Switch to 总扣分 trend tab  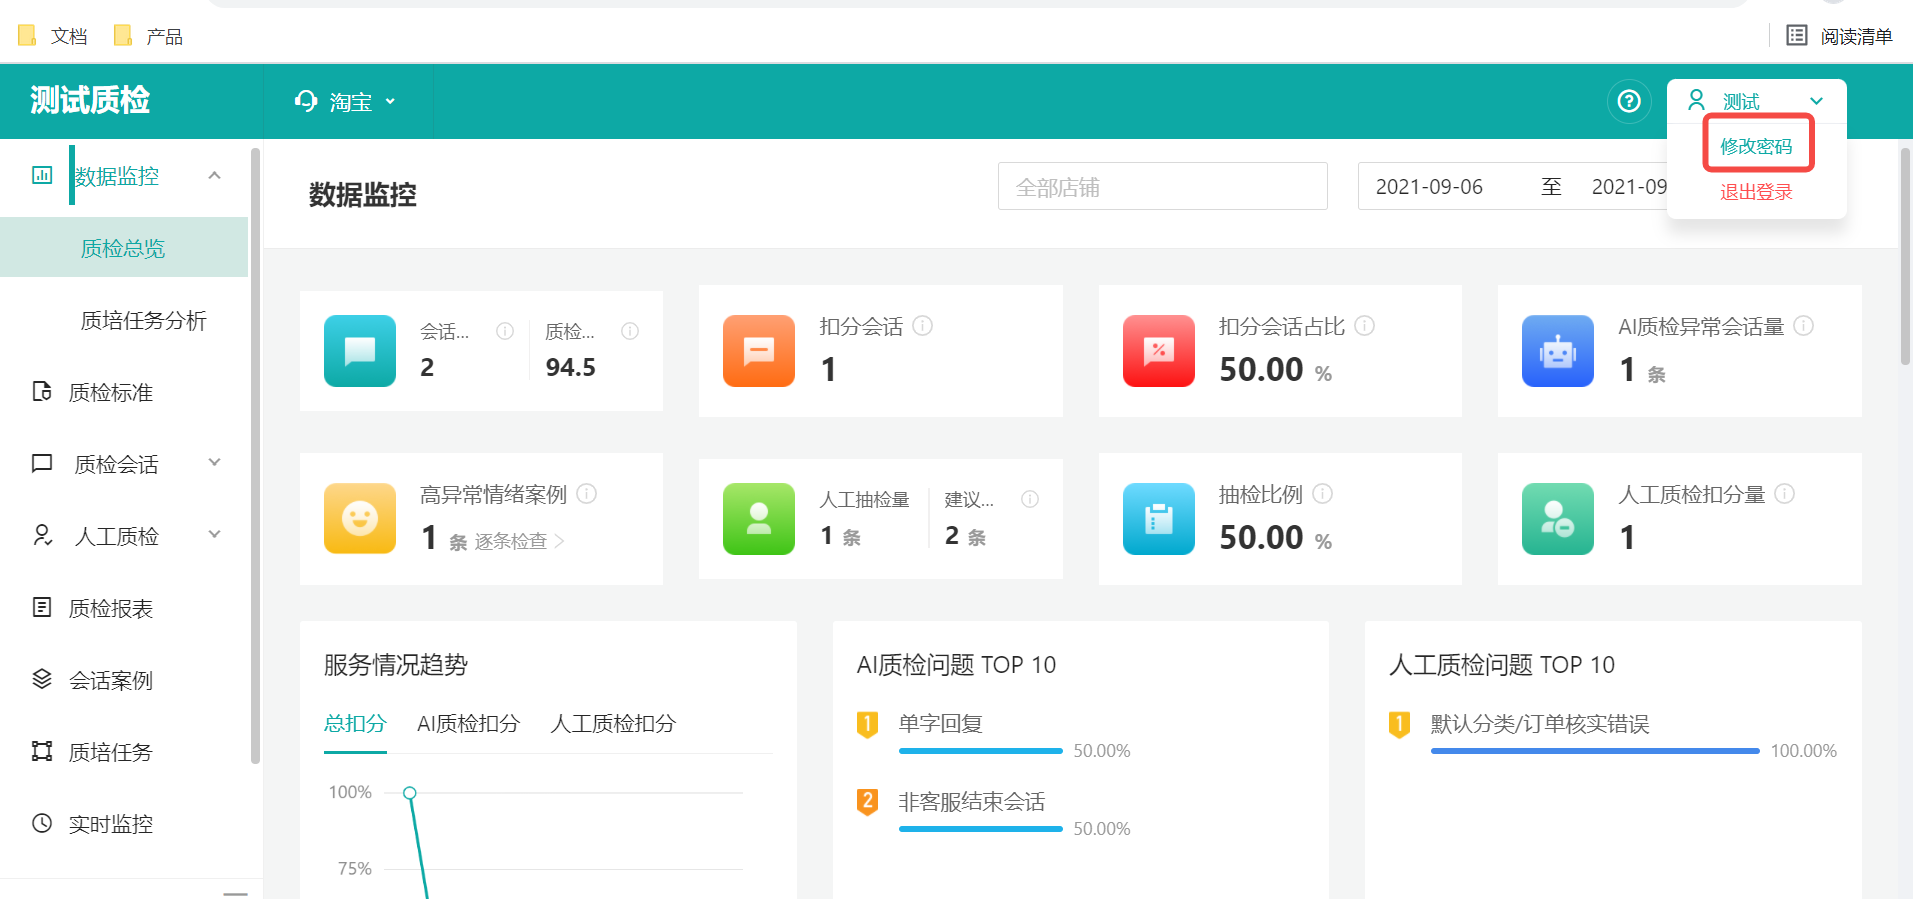[355, 723]
